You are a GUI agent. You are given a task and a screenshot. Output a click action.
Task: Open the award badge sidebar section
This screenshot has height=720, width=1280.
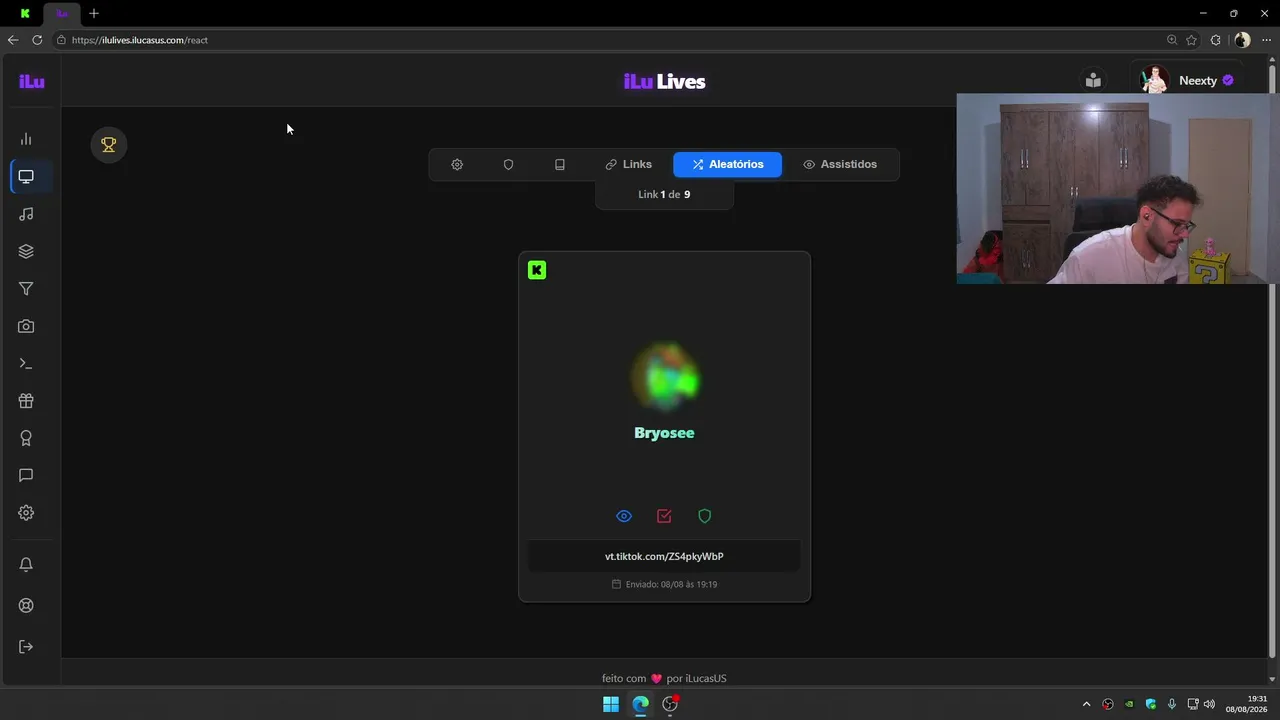click(26, 438)
